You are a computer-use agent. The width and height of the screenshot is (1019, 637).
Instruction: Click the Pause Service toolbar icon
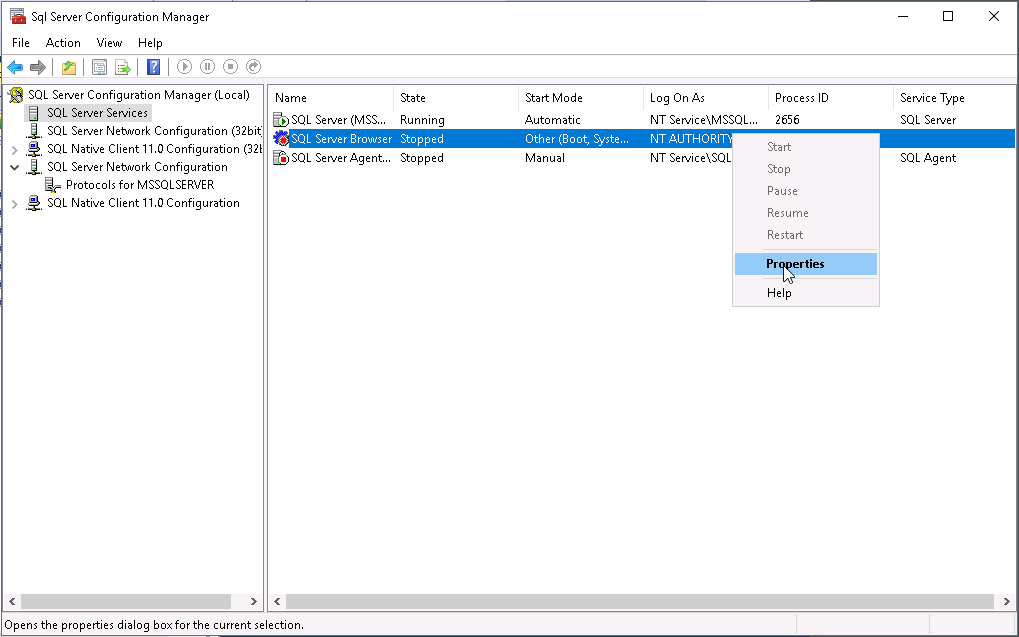(207, 66)
